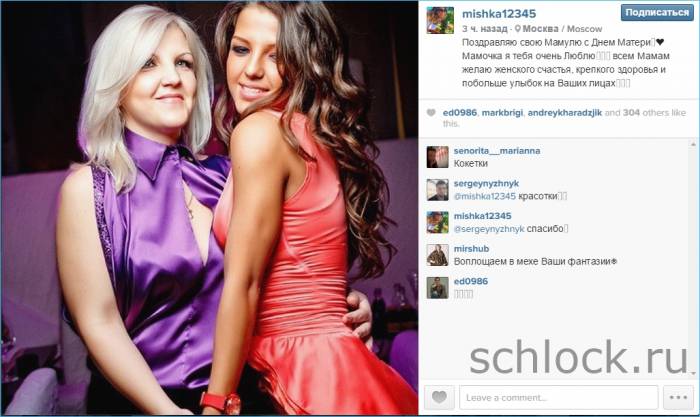
Task: Click the heart like button beside the comment box
Action: point(439,397)
